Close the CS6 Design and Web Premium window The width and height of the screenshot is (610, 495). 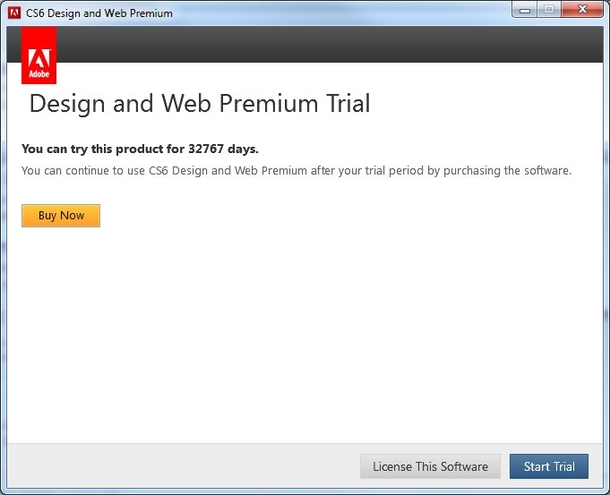[582, 9]
